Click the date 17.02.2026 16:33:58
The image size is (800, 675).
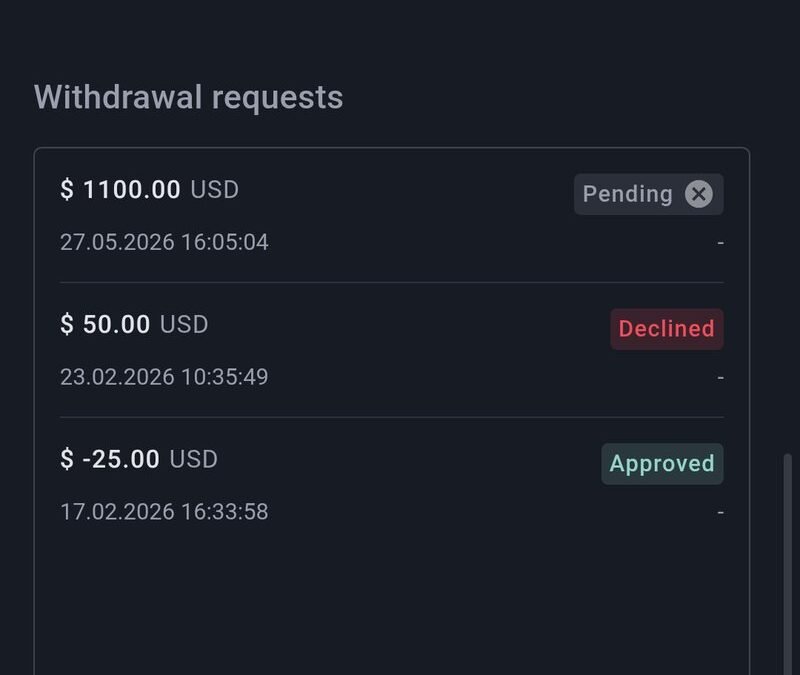point(164,512)
